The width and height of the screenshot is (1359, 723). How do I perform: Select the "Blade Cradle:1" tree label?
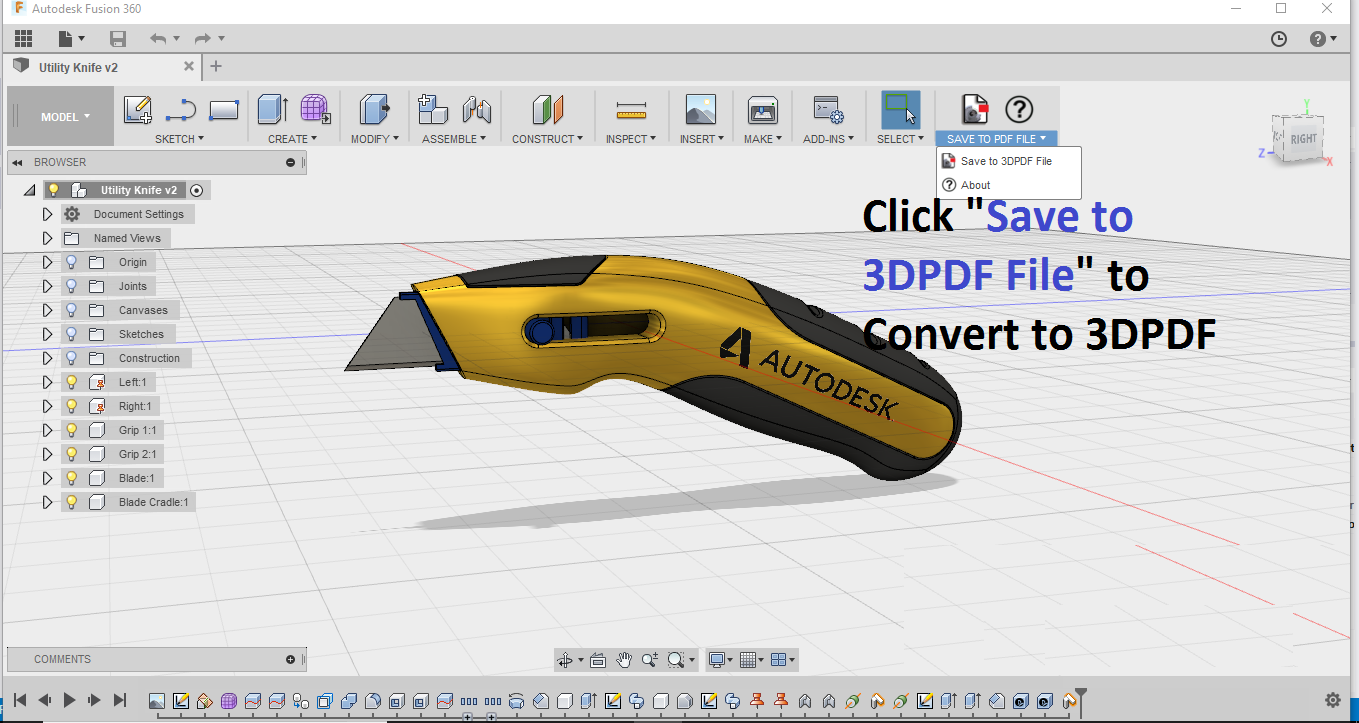coord(153,502)
